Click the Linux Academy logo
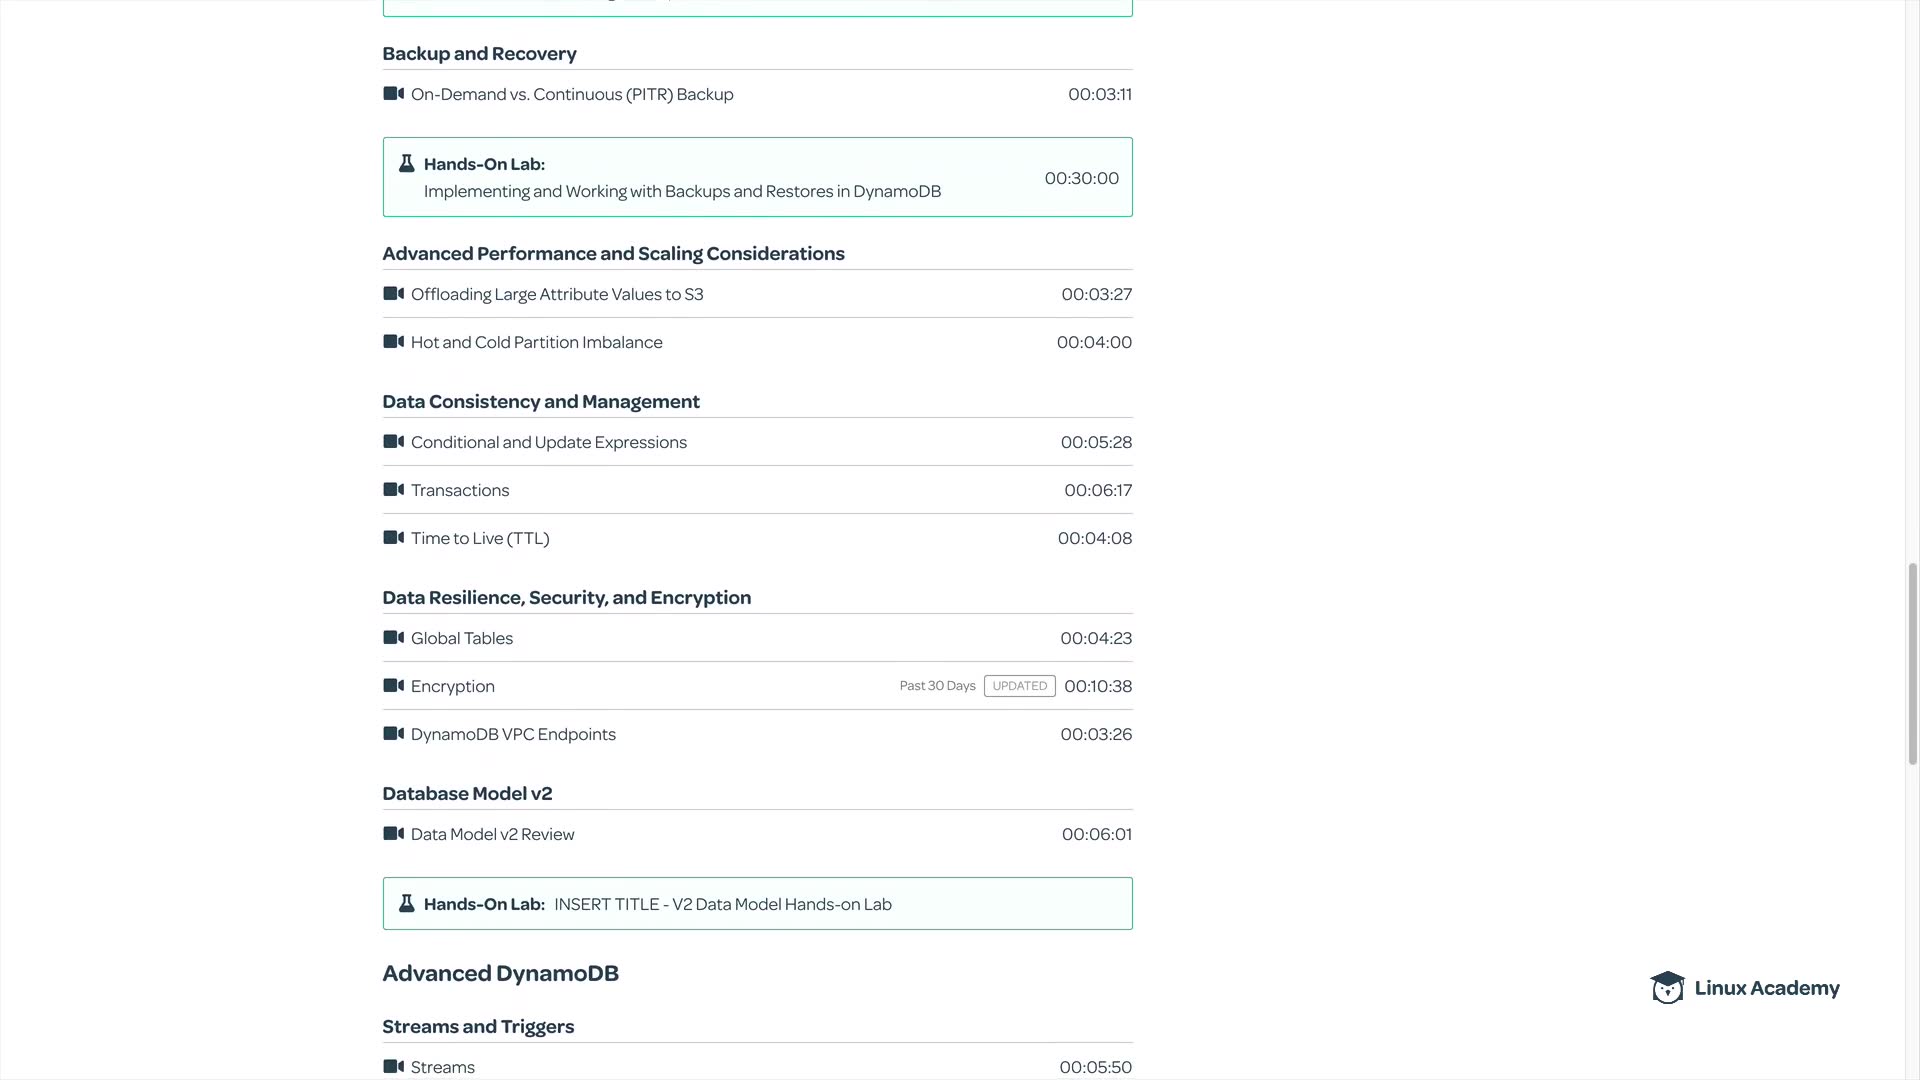 1744,988
